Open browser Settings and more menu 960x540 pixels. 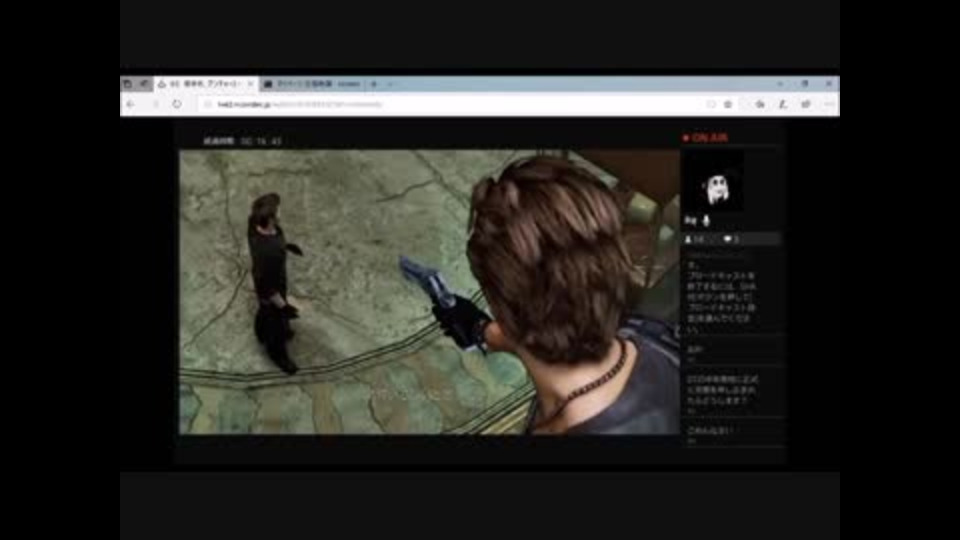tap(828, 105)
